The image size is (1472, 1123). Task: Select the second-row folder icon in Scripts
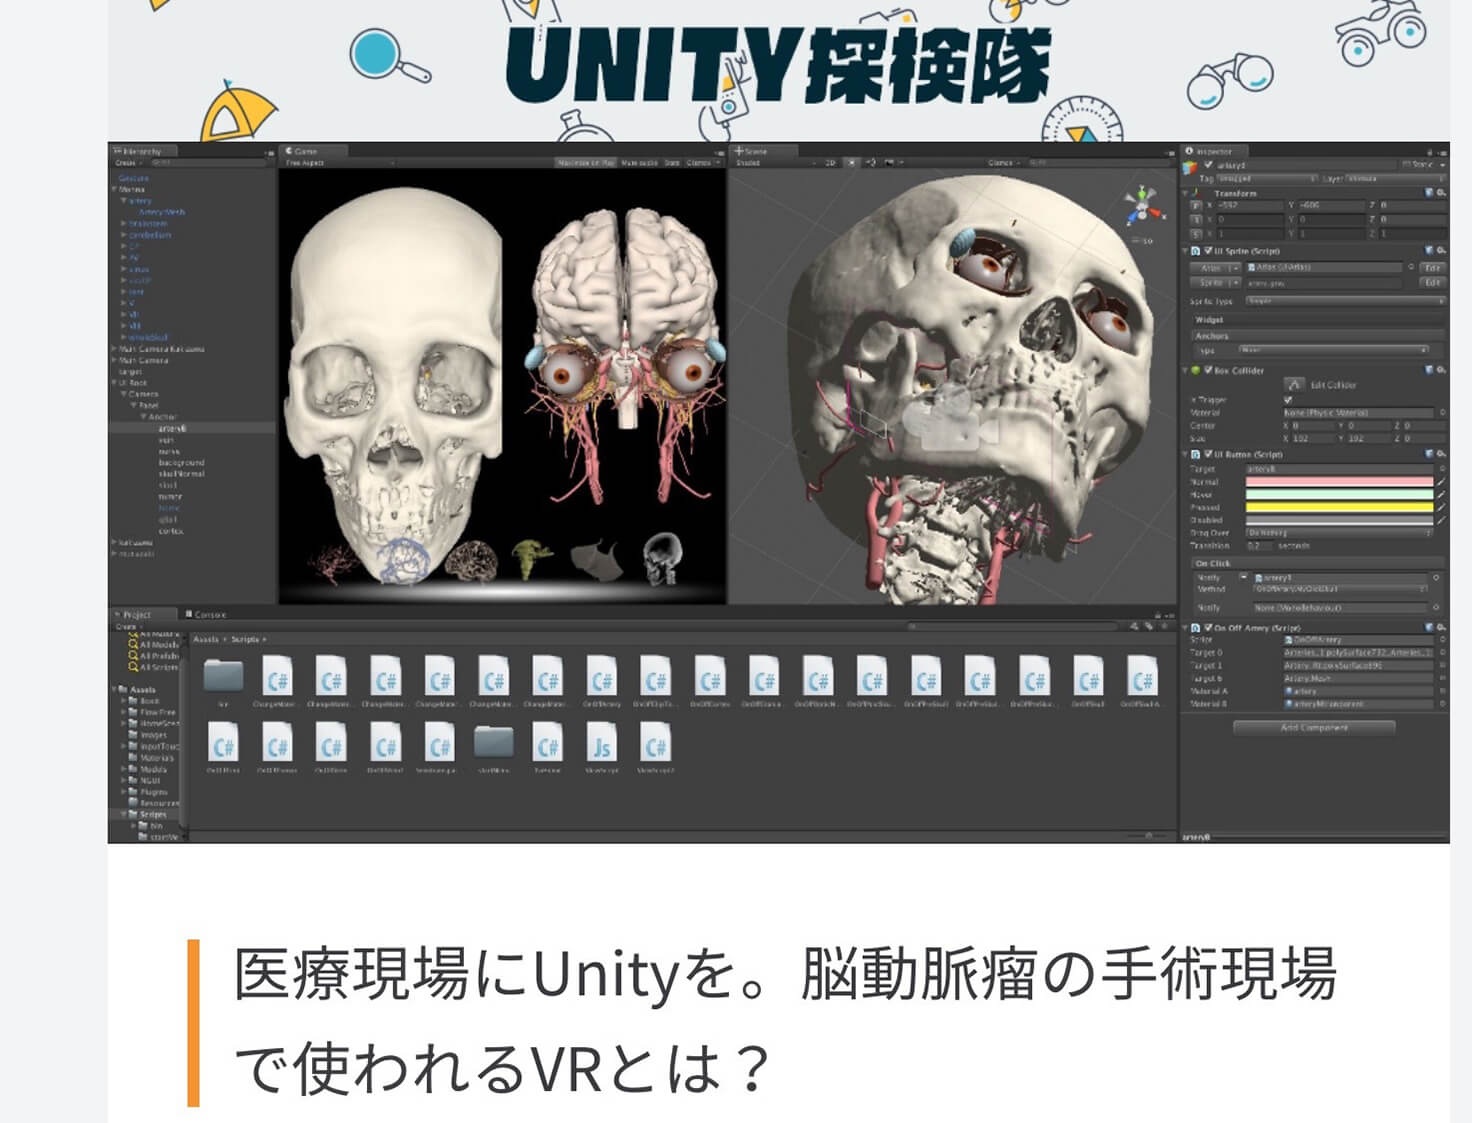coord(493,743)
